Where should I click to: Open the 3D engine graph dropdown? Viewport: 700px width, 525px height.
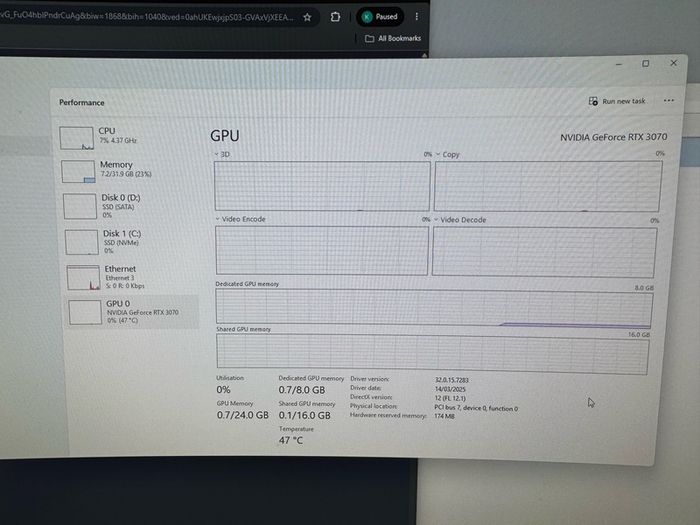222,154
